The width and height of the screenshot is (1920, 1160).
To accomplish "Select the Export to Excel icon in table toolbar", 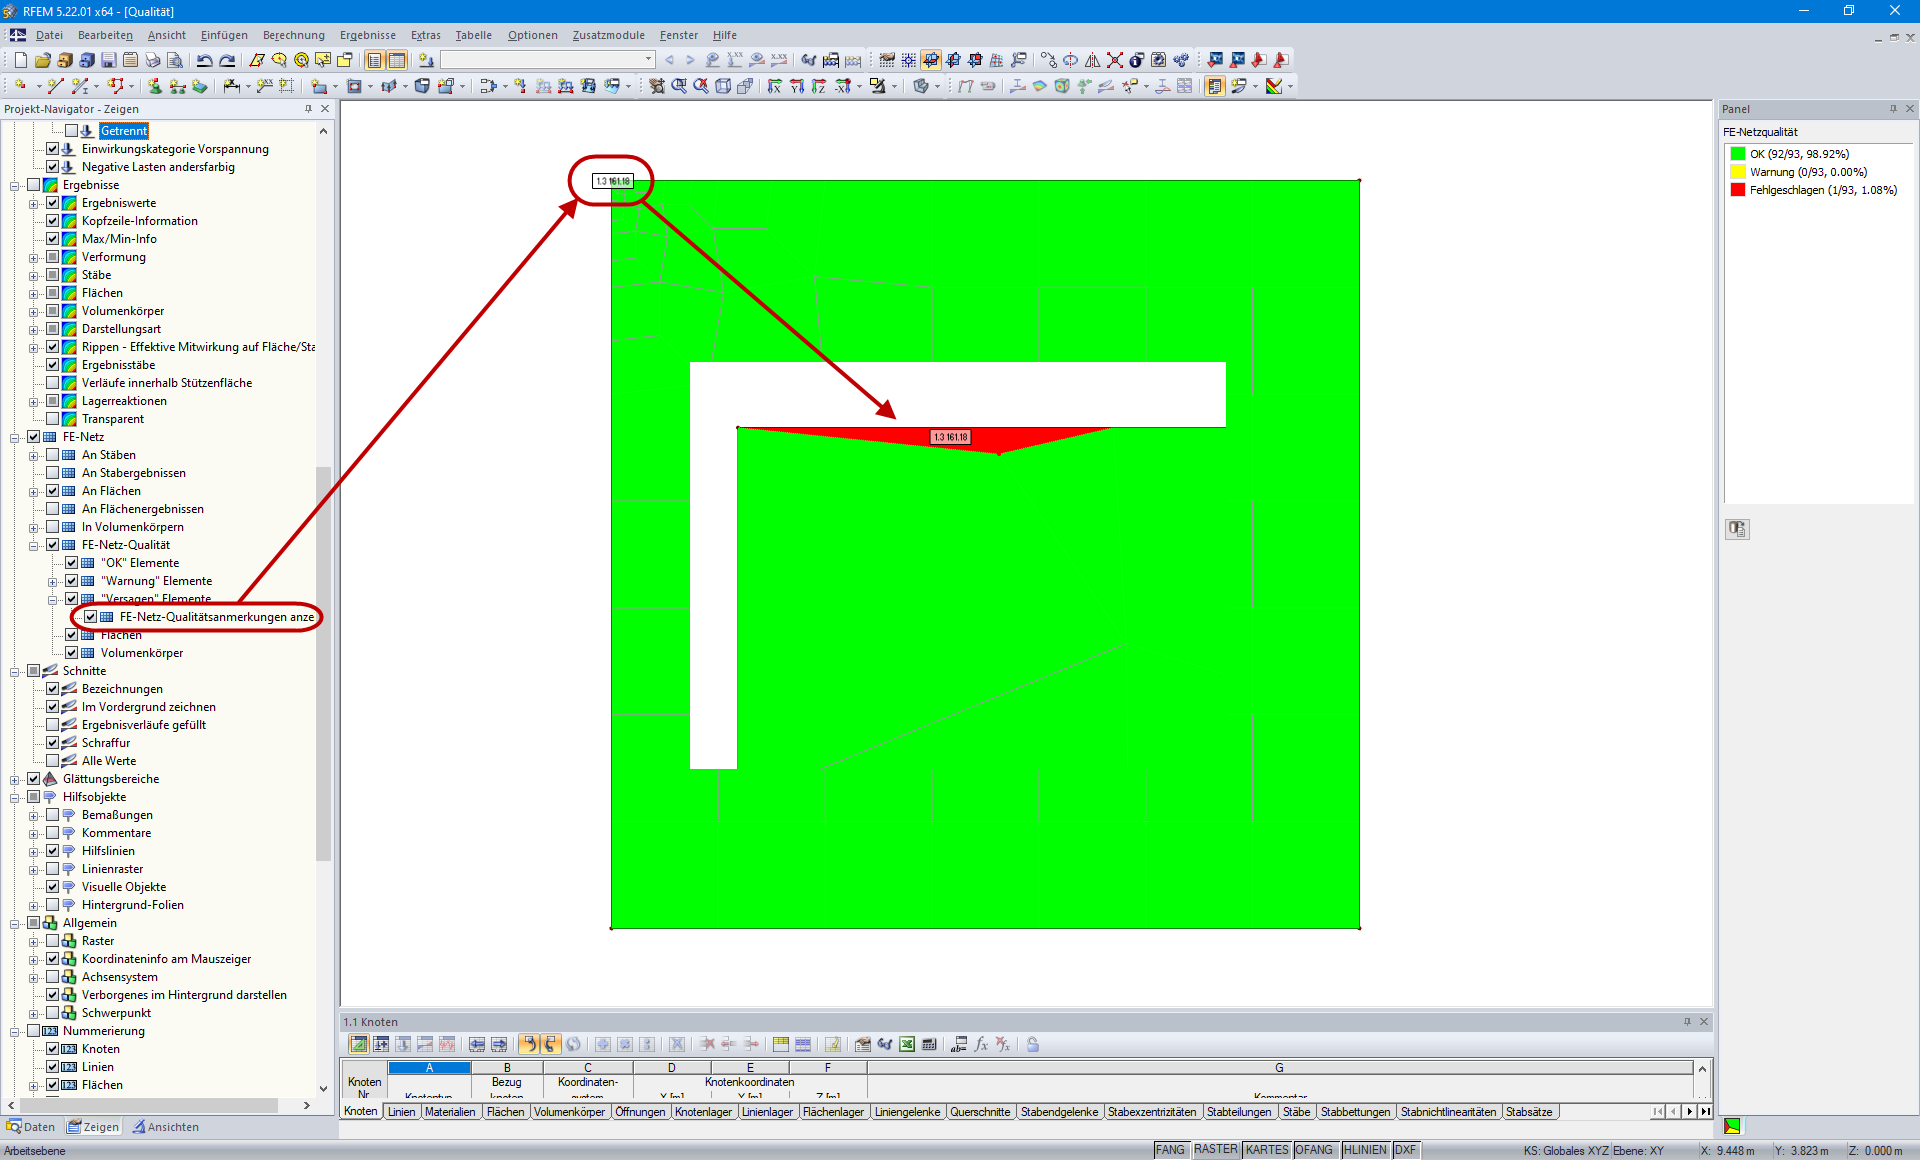I will coord(909,1044).
